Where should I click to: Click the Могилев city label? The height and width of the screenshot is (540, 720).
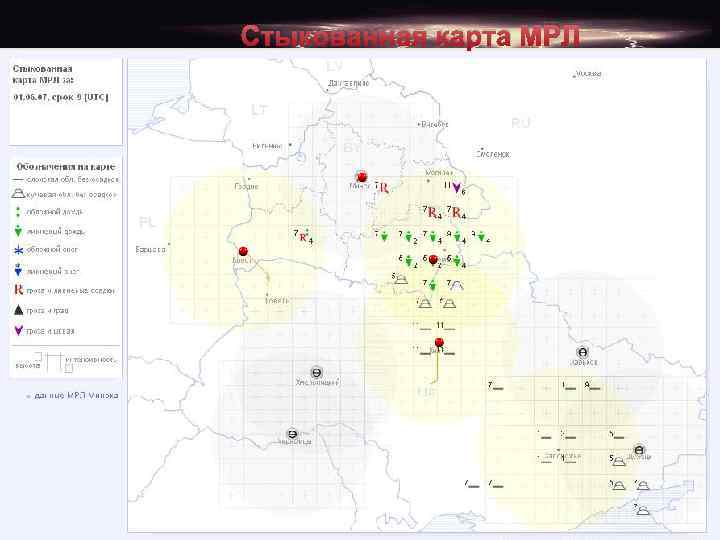coord(439,173)
